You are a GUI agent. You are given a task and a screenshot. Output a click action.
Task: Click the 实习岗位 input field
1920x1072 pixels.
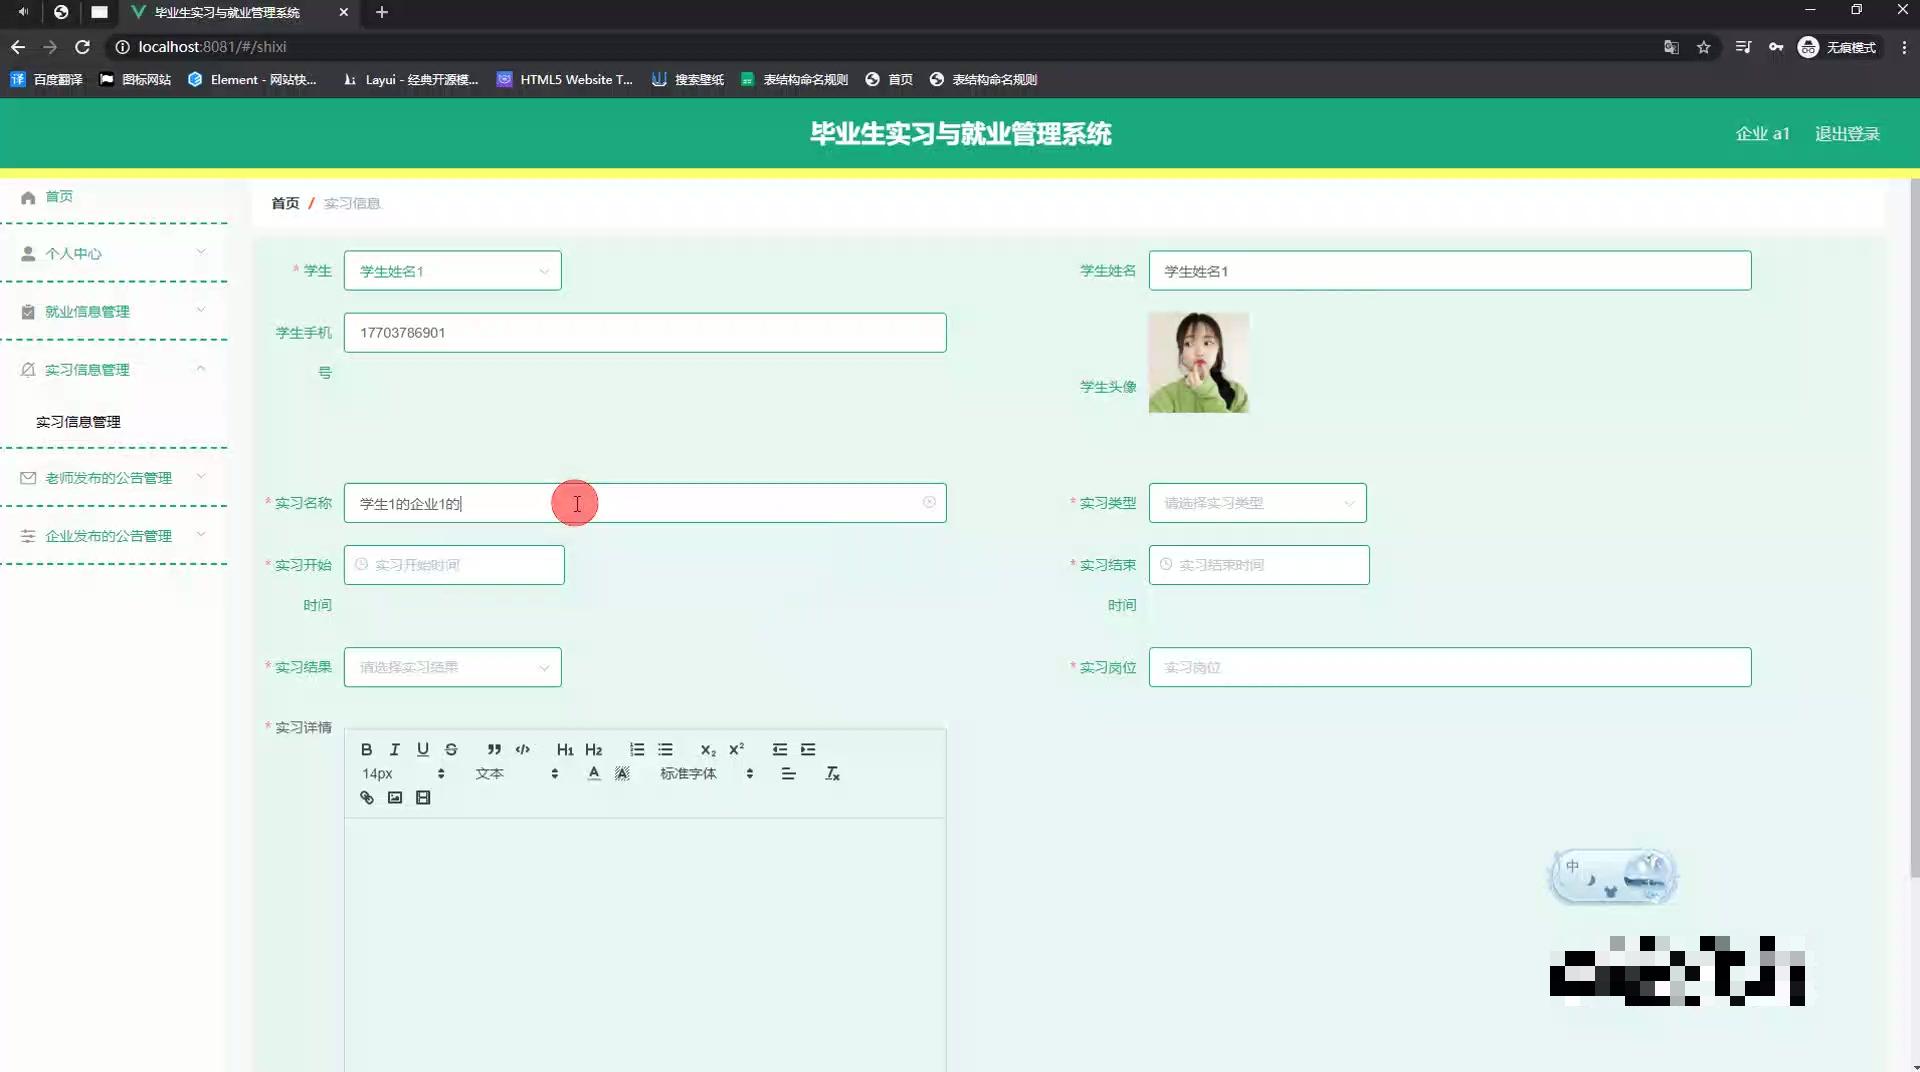tap(1450, 667)
